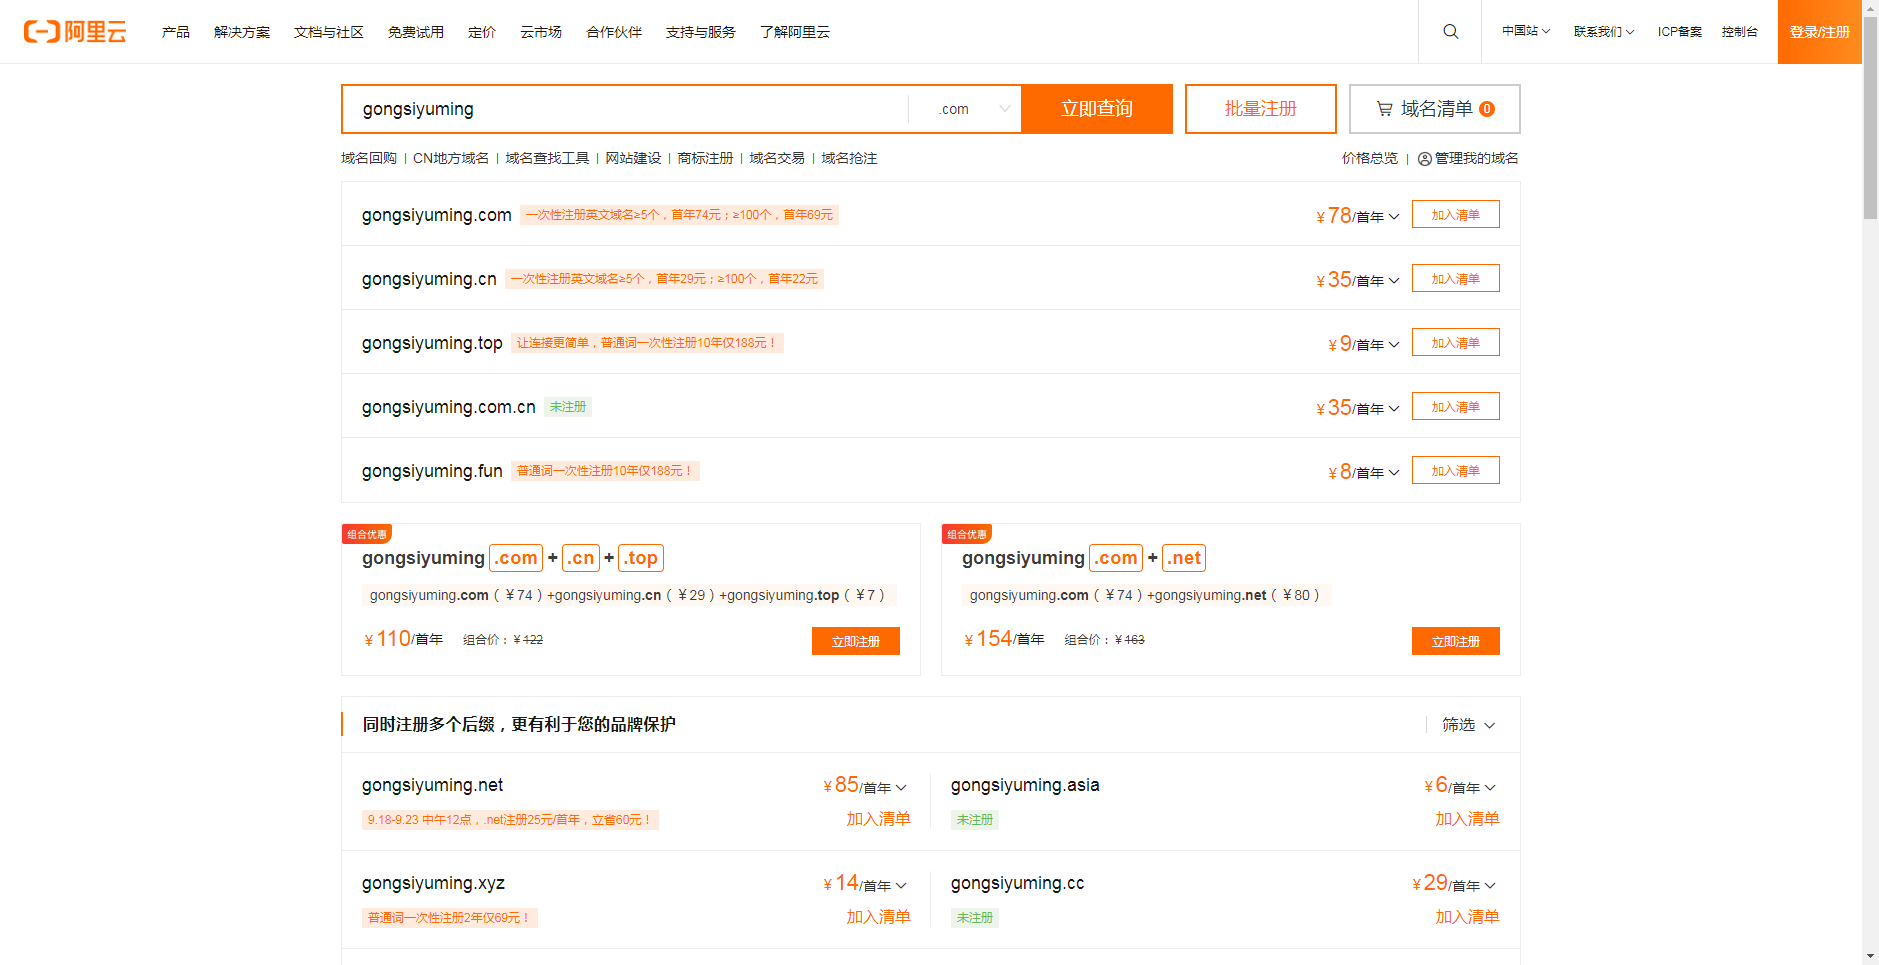Open the 产品 navigation menu
1879x965 pixels.
pyautogui.click(x=175, y=32)
